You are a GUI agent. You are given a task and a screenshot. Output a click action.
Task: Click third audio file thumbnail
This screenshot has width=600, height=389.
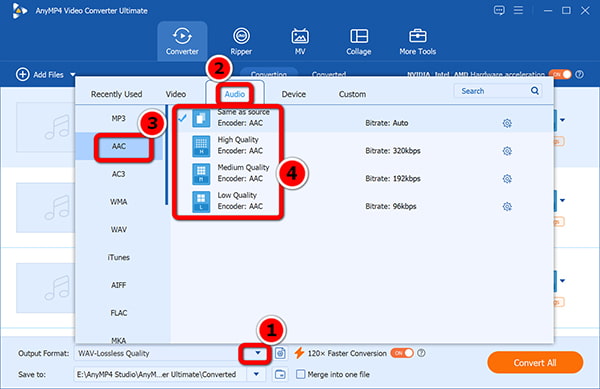(x=45, y=288)
